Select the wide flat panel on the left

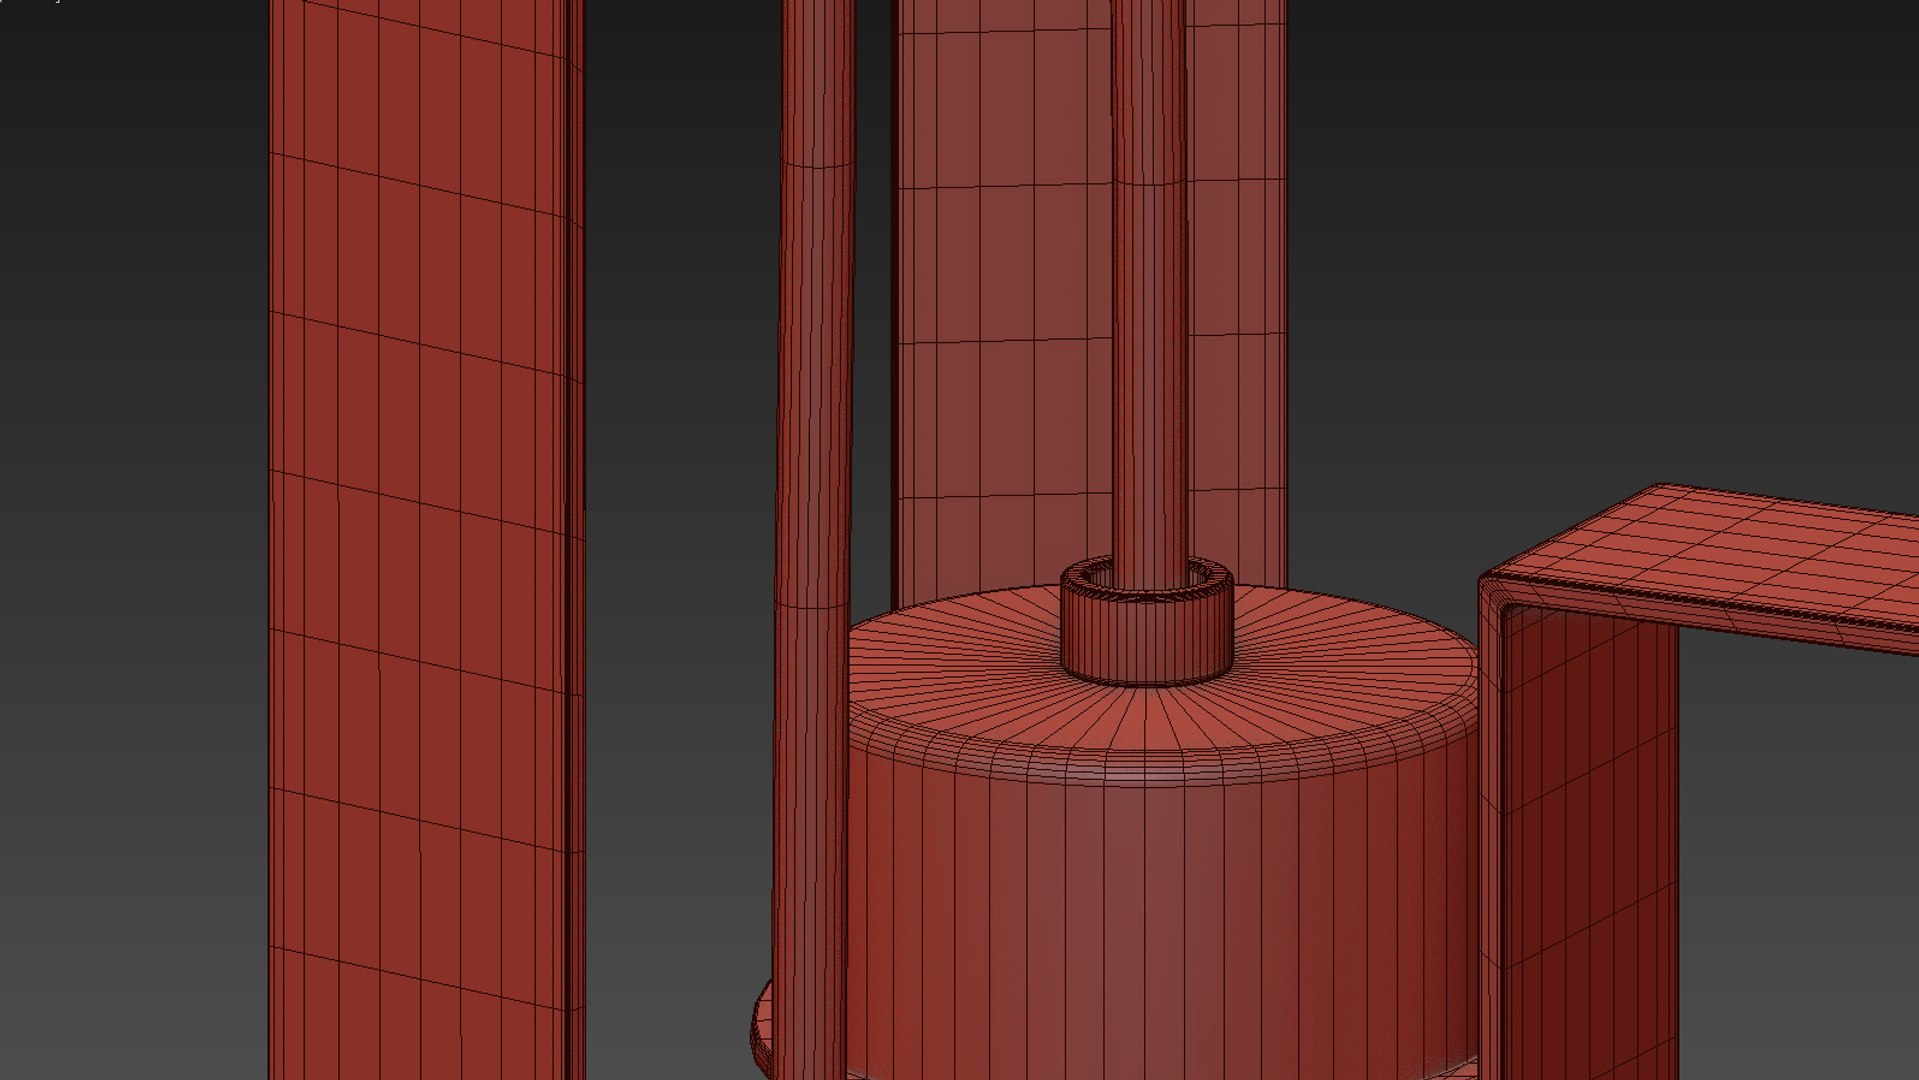(x=427, y=540)
